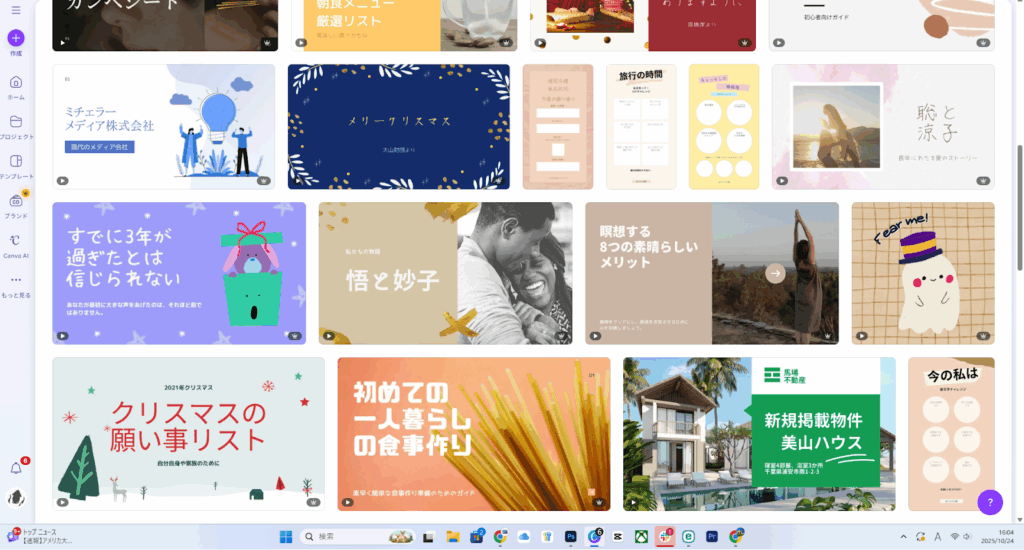Image resolution: width=1024 pixels, height=550 pixels.
Task: Open the purple help question mark button
Action: click(989, 502)
